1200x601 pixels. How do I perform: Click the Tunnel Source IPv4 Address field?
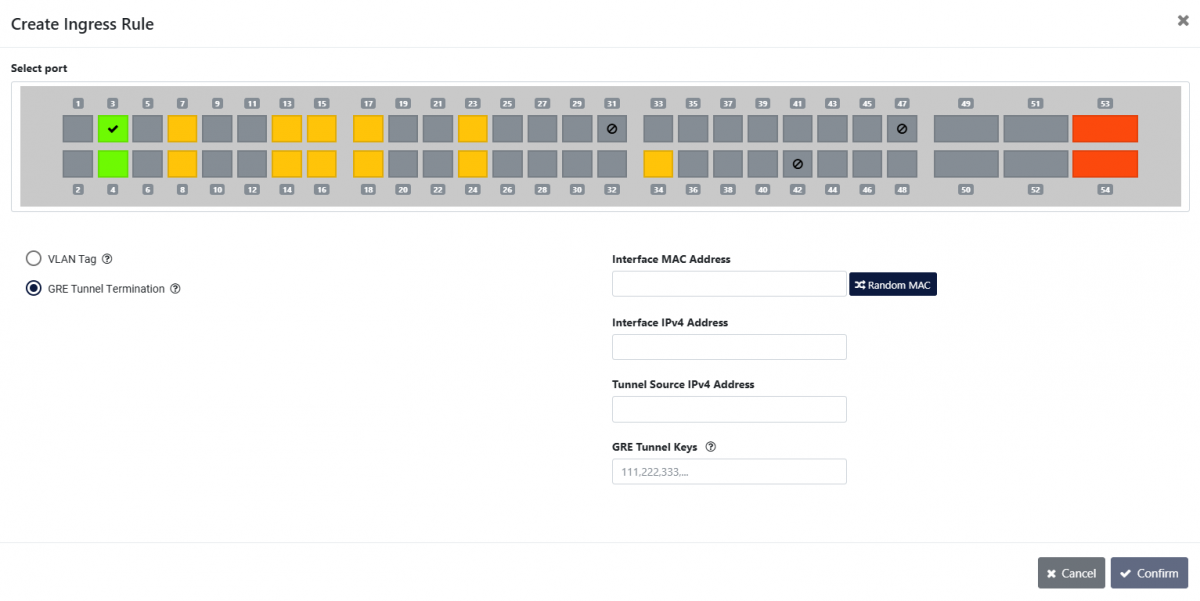(729, 409)
